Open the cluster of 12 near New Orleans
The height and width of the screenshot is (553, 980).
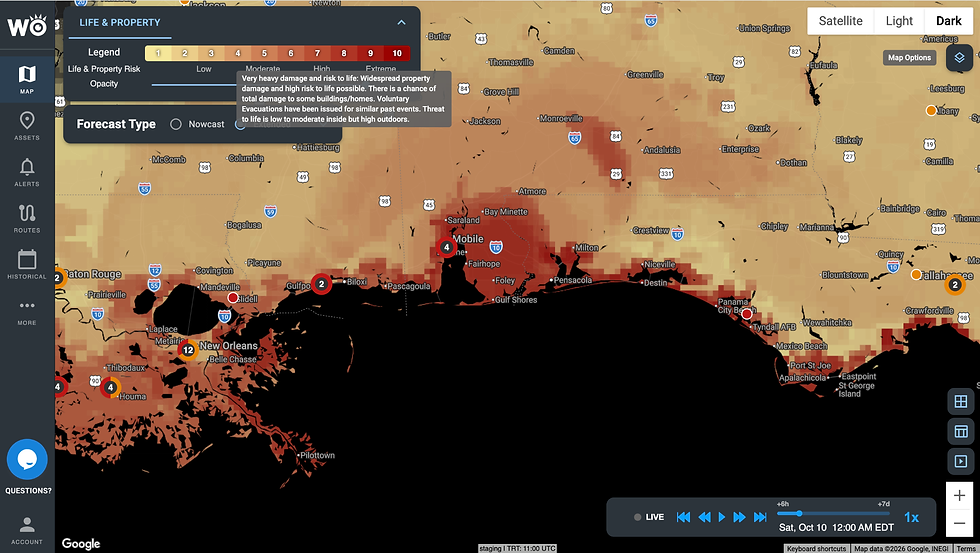(188, 351)
